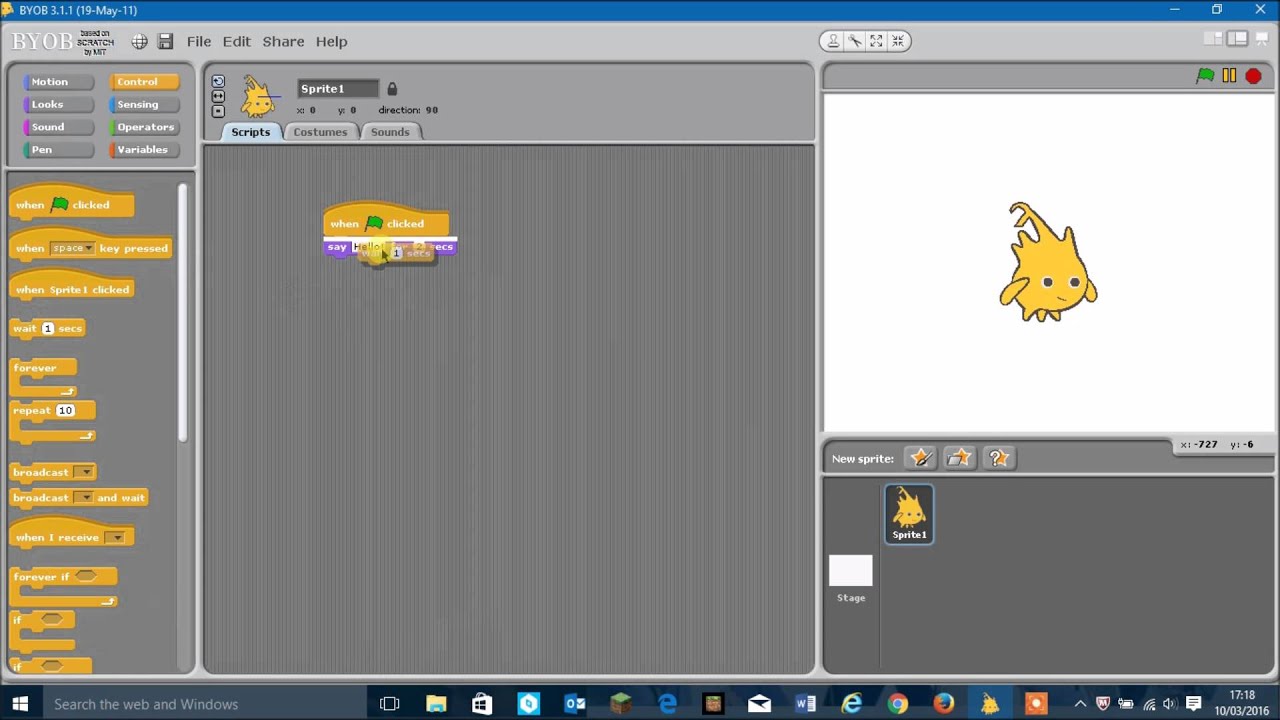Open the Edit menu
1280x720 pixels.
236,41
